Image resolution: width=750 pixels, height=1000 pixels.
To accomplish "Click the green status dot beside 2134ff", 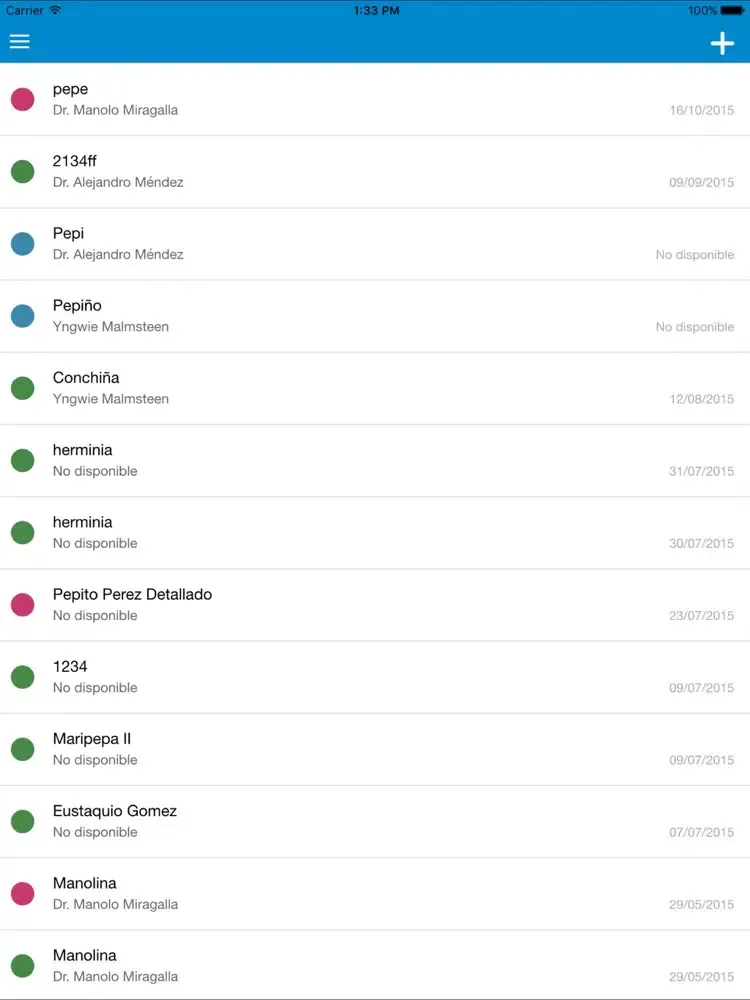I will click(x=22, y=171).
